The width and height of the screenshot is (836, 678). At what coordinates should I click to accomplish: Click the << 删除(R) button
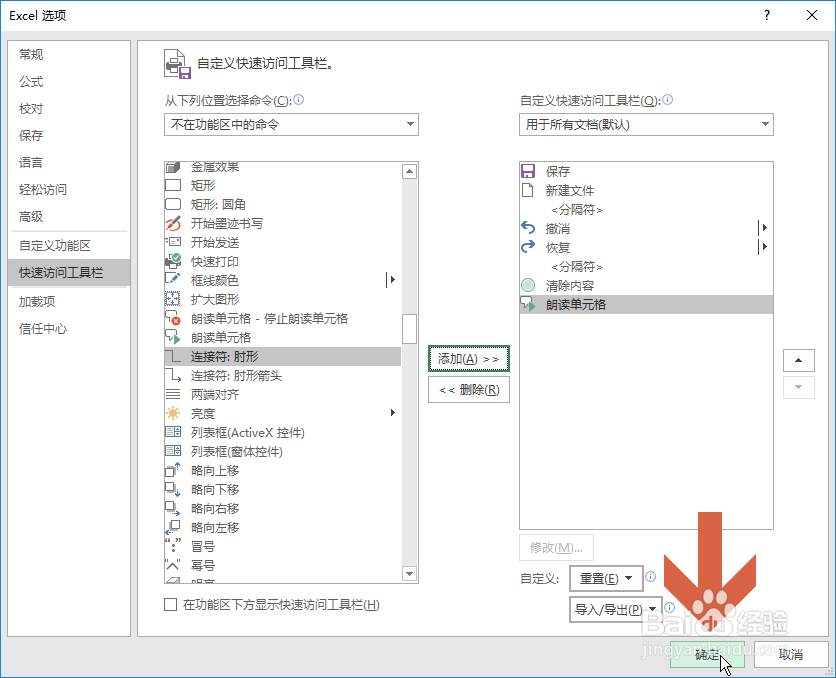pyautogui.click(x=469, y=390)
